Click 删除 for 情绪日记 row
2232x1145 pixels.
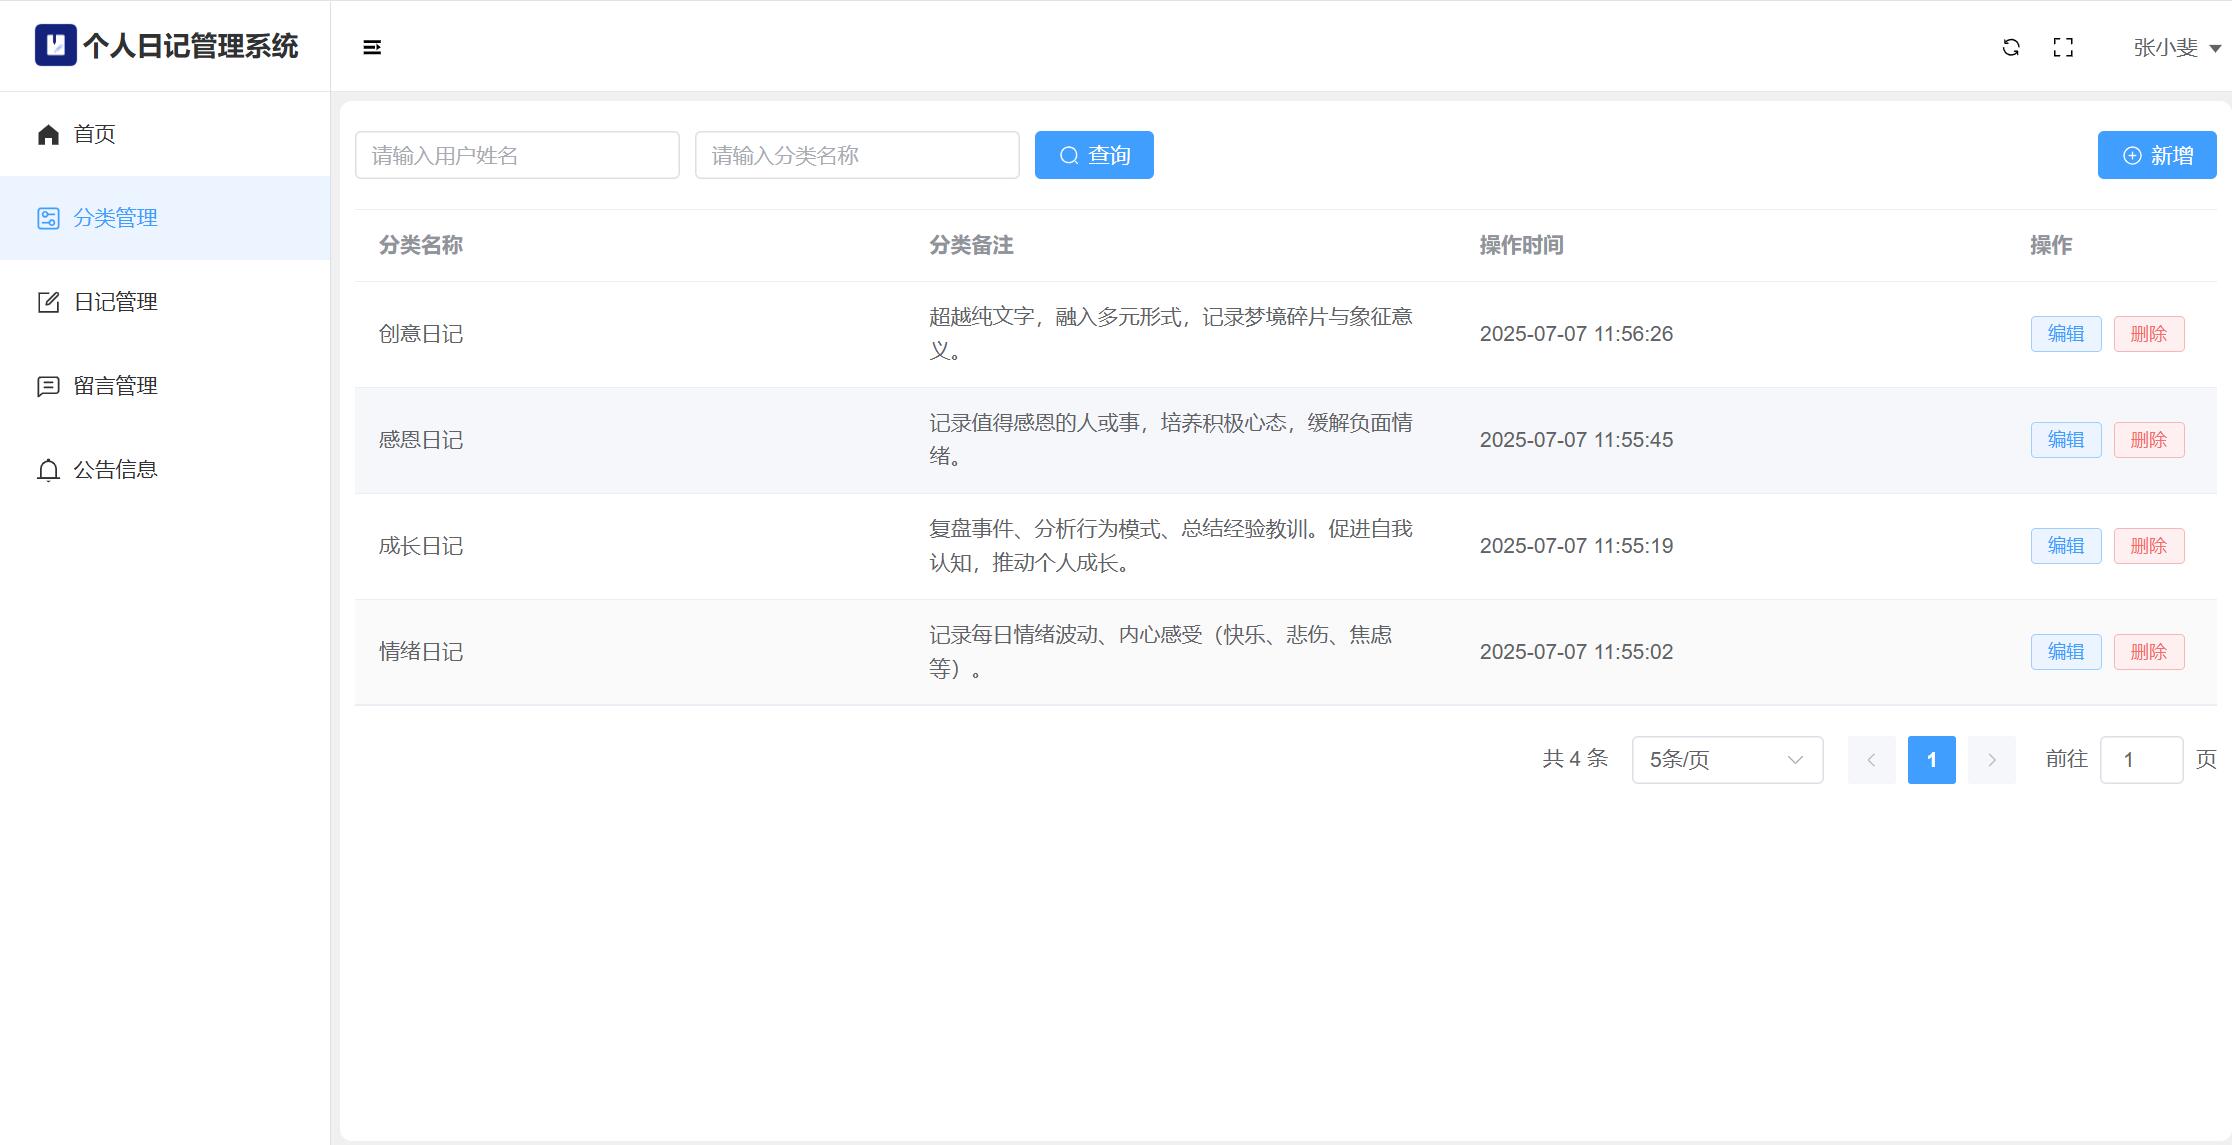pyautogui.click(x=2148, y=652)
